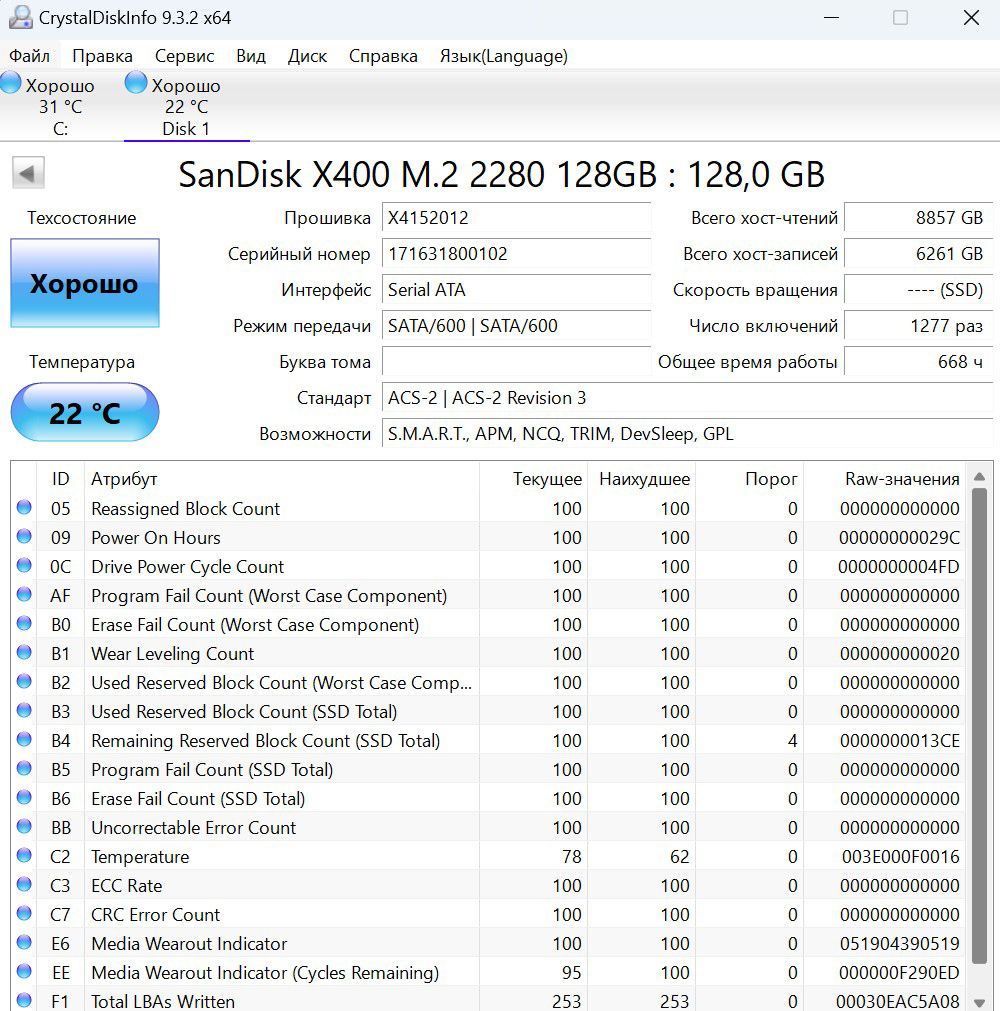Click the CrystalDiskInfo app icon in title bar
The height and width of the screenshot is (1011, 1000).
click(21, 17)
